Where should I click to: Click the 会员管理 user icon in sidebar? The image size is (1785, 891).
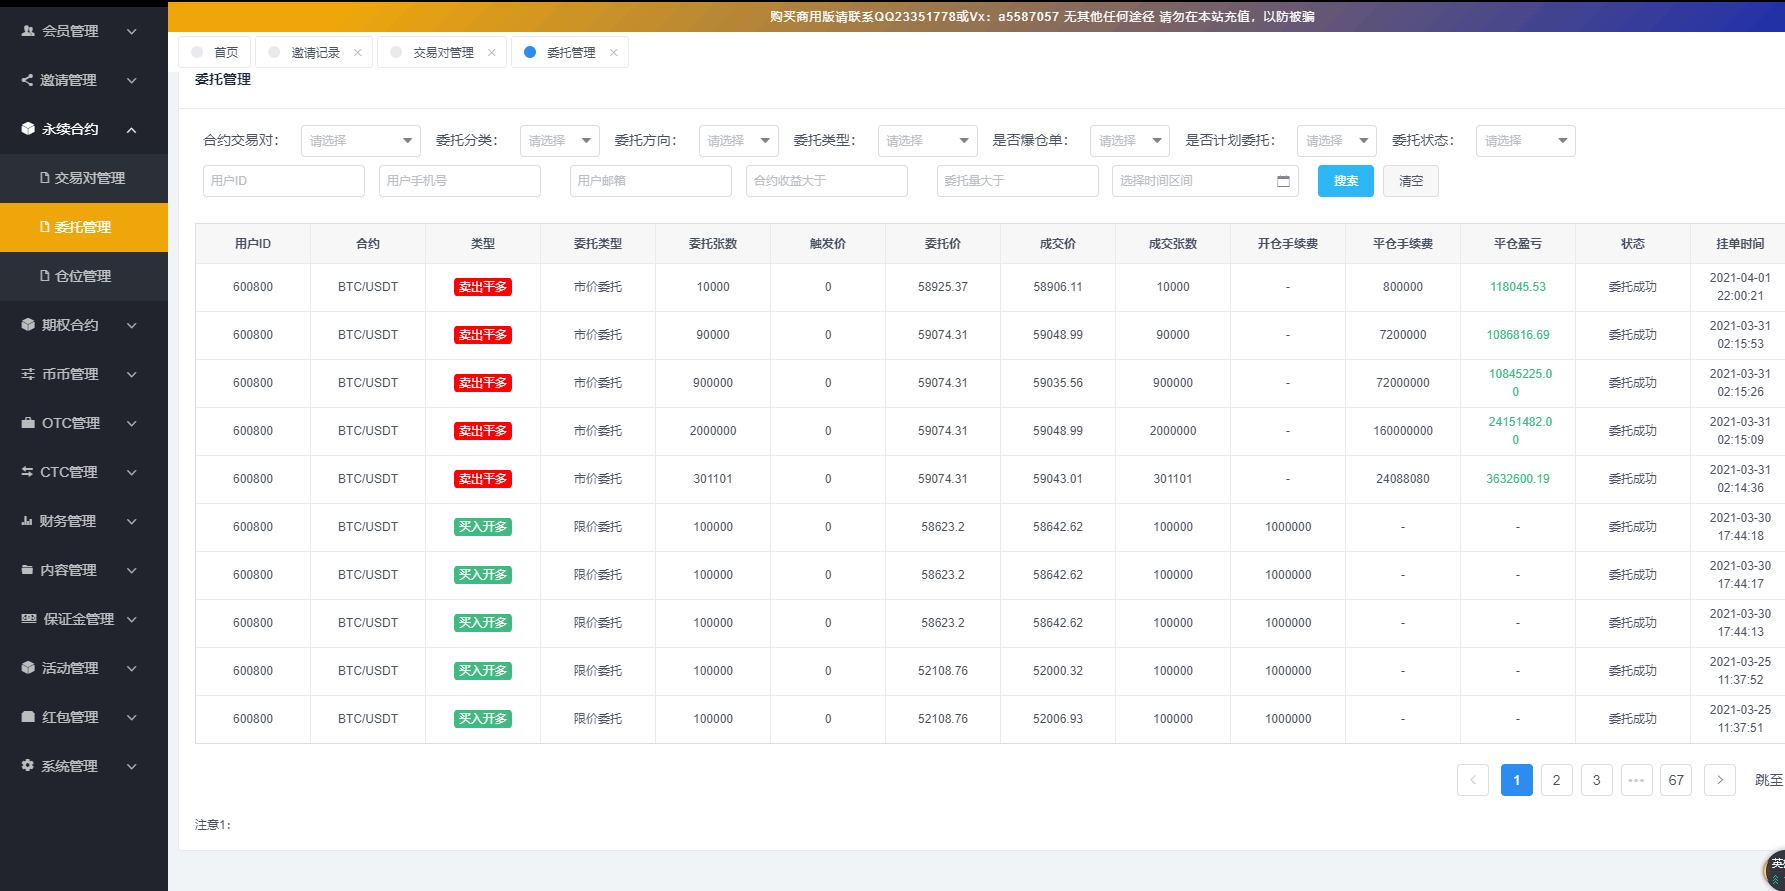pyautogui.click(x=28, y=31)
